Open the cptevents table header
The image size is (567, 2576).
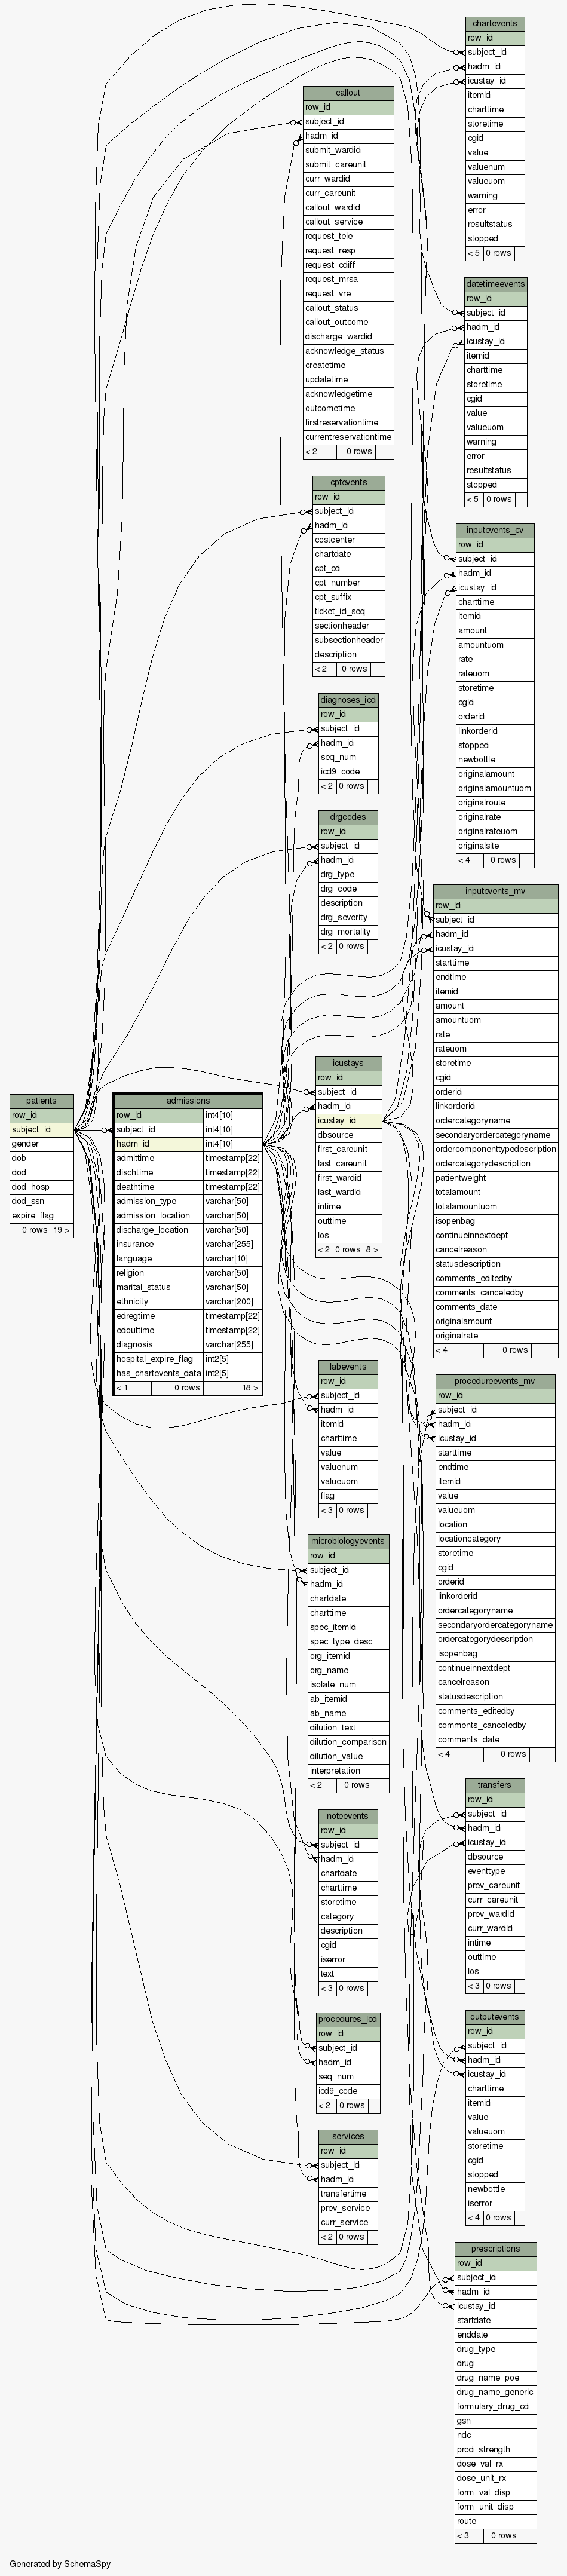pos(348,482)
